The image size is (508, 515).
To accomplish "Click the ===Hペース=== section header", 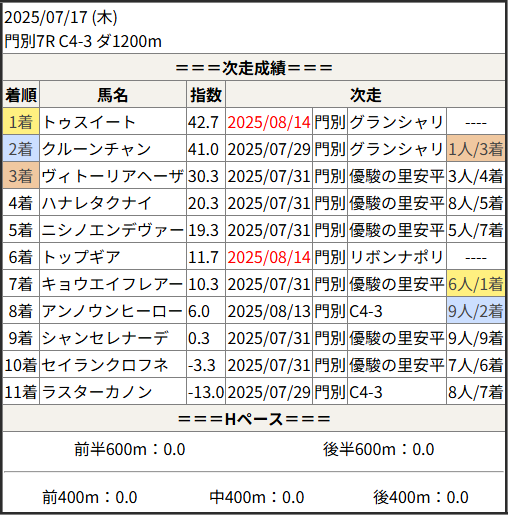I will point(254,419).
